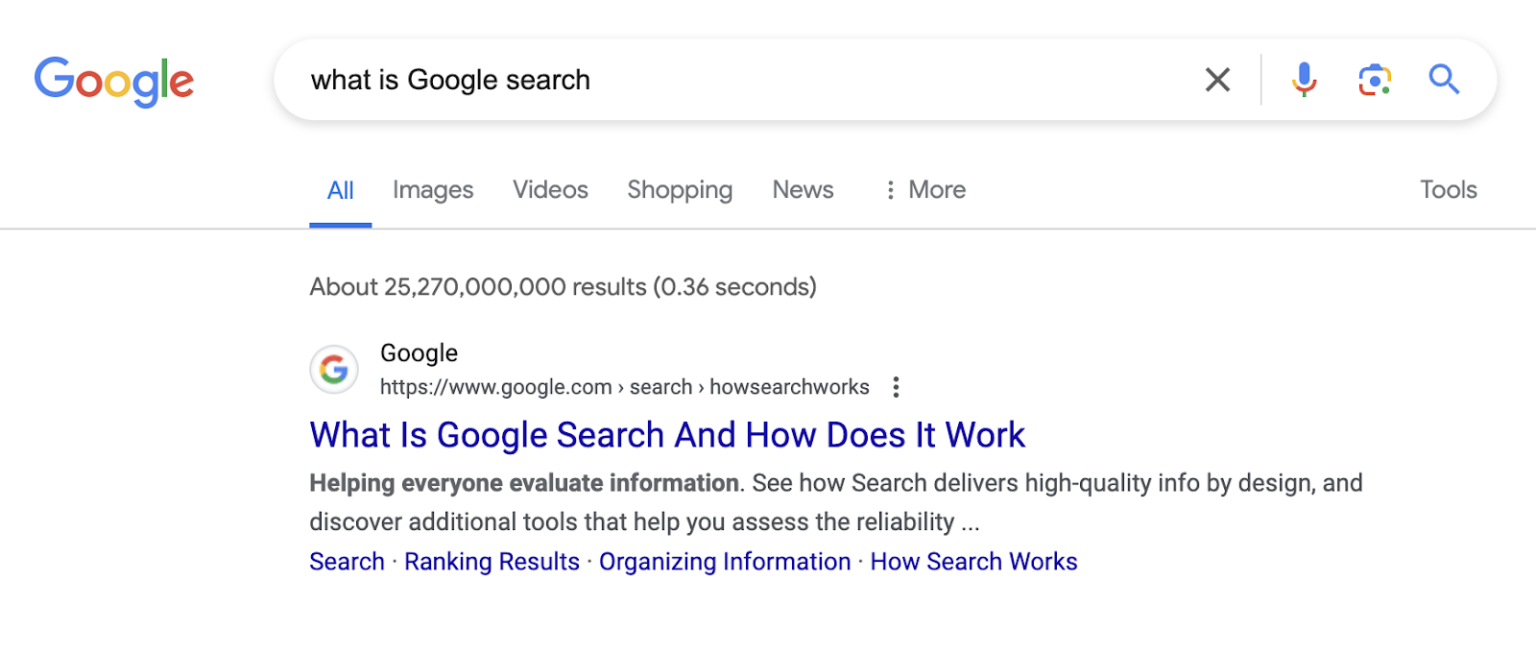Submit search with magnifying glass icon
Image resolution: width=1536 pixels, height=654 pixels.
coord(1444,79)
